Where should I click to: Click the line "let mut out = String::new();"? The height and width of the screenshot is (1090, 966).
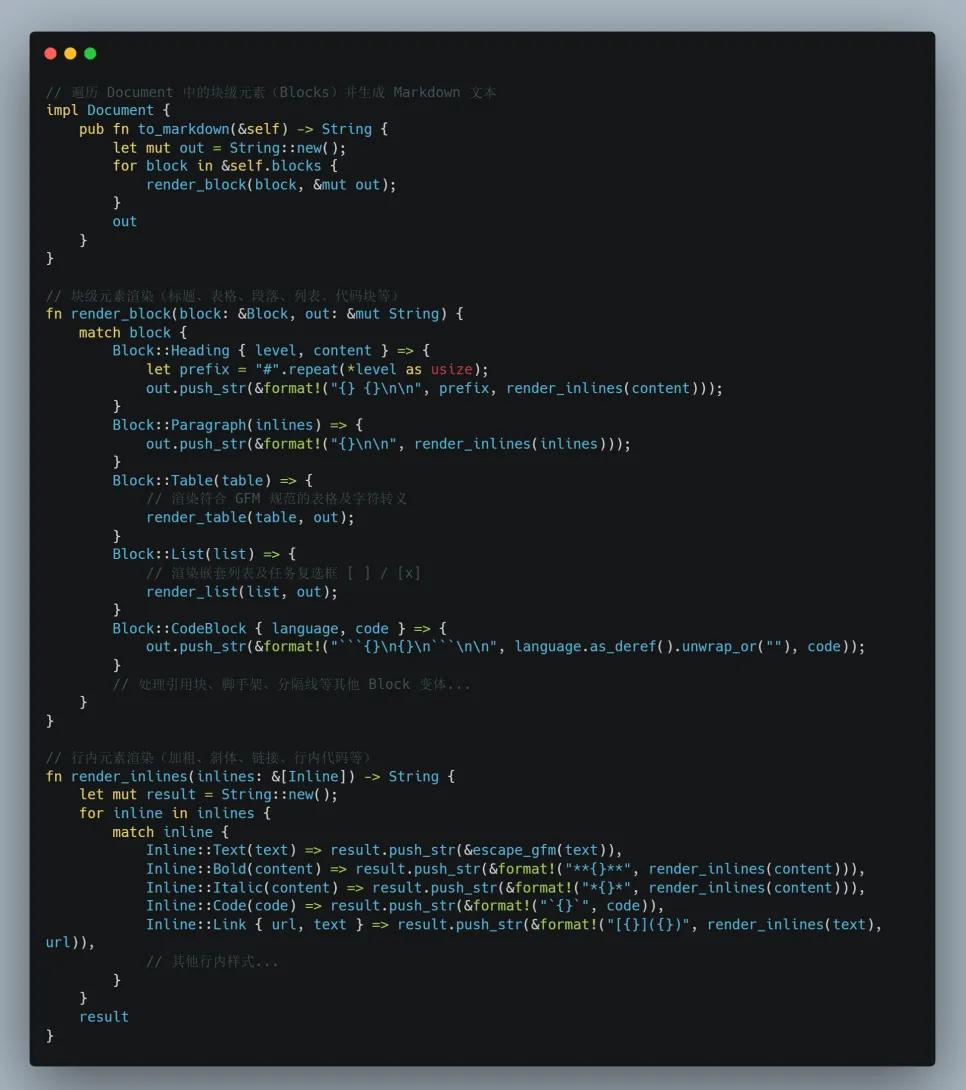point(229,148)
